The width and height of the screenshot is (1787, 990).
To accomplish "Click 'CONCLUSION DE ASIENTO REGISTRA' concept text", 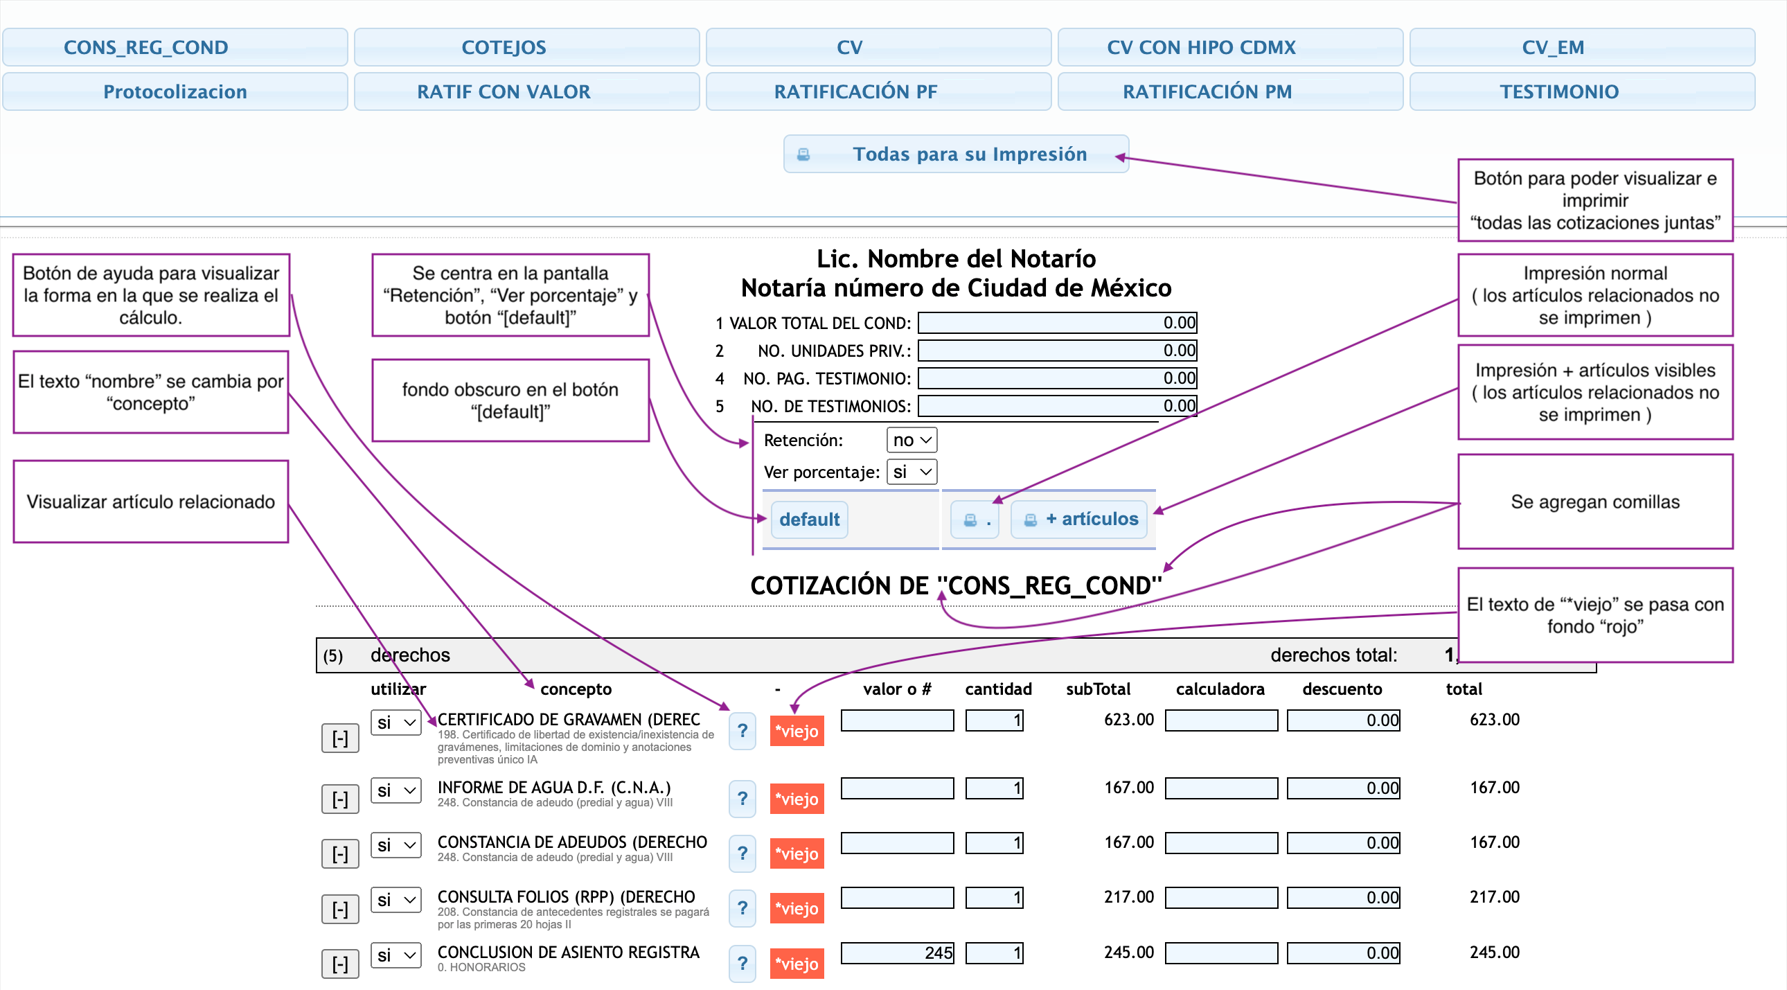I will [568, 952].
